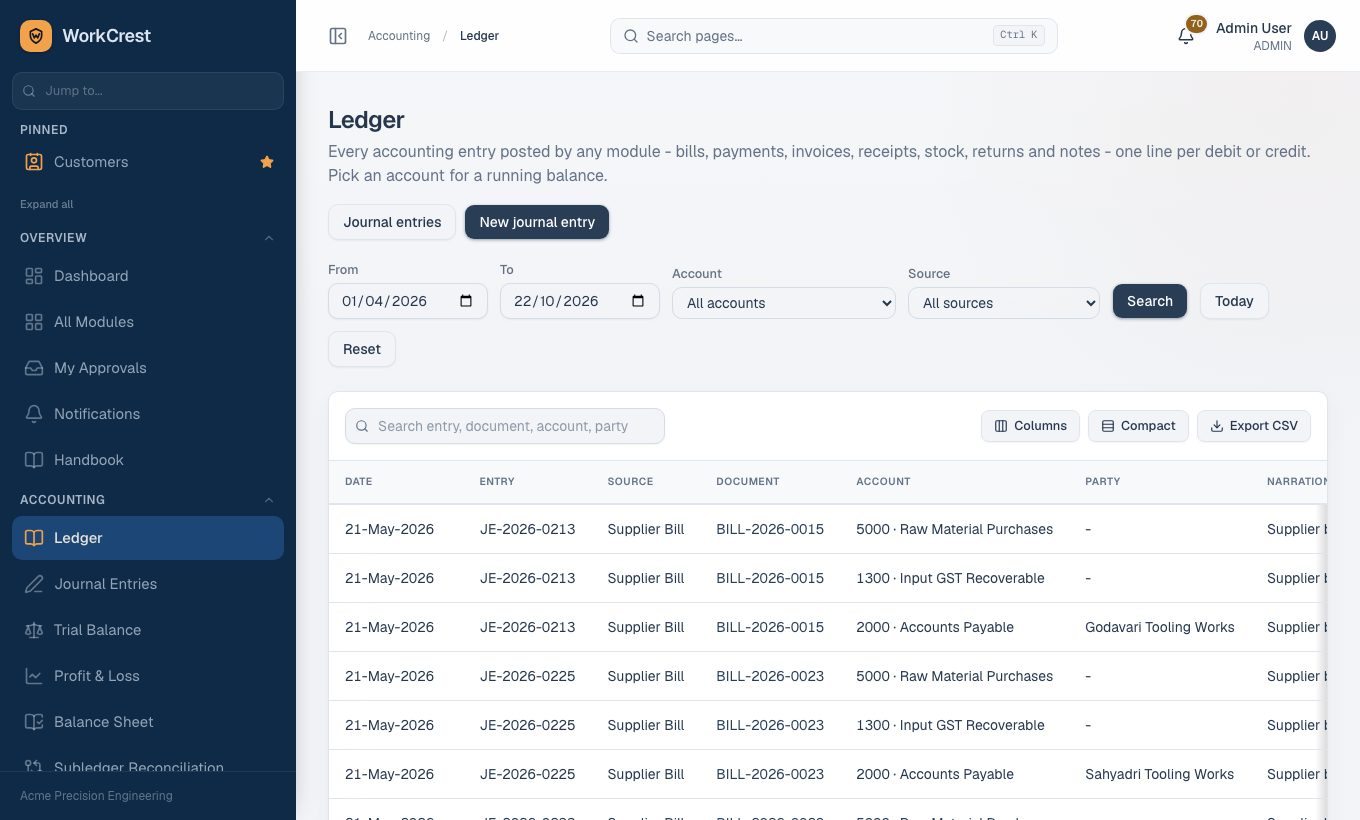Reset the ledger filters
Screen dimensions: 1360x820
(x=362, y=349)
